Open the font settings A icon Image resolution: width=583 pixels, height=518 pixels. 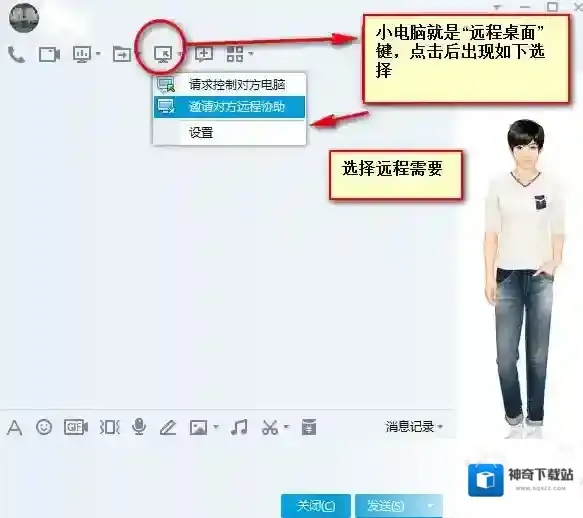click(15, 428)
